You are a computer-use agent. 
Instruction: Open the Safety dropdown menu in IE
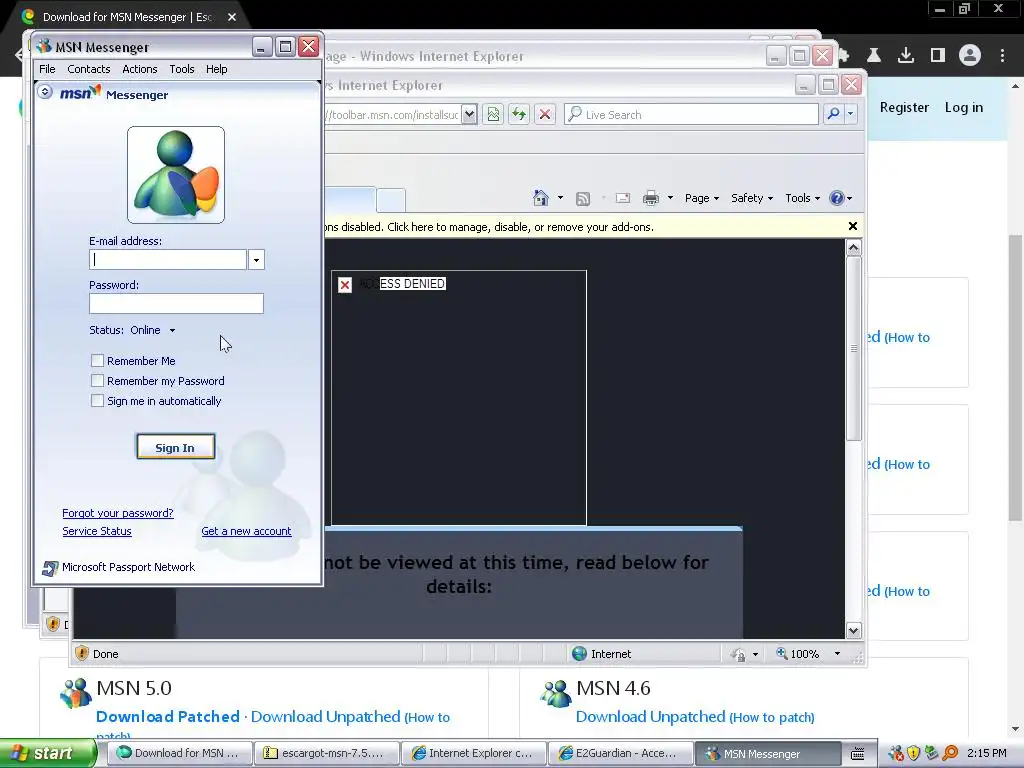752,198
